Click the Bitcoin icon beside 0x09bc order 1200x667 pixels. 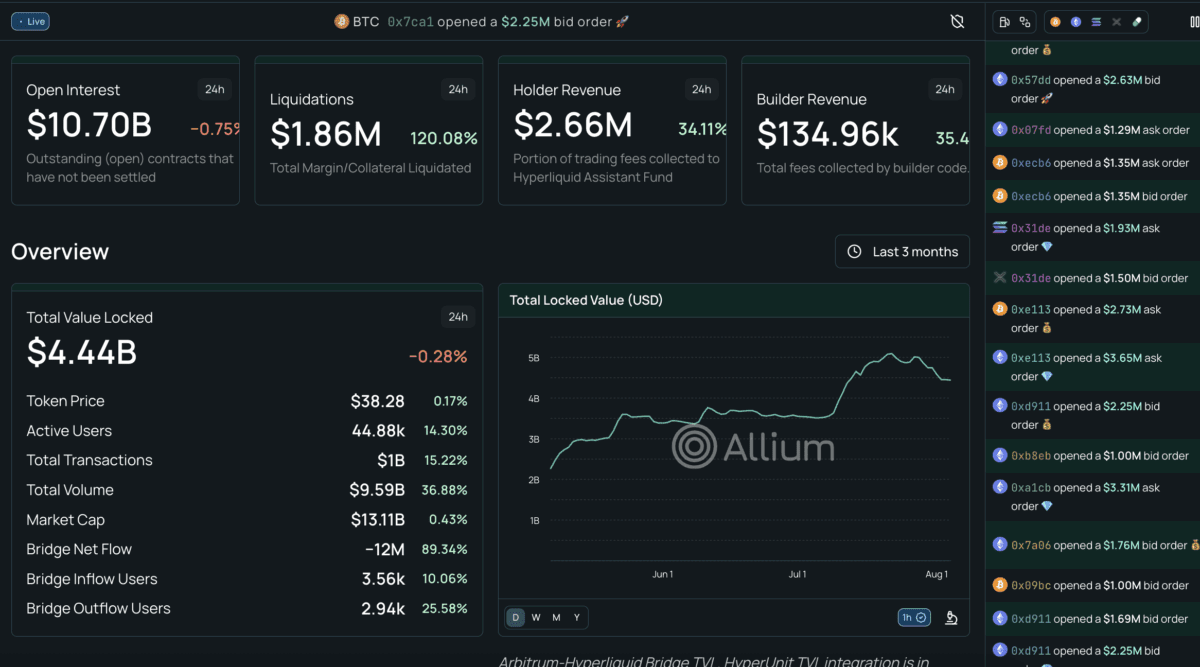click(x=1000, y=584)
